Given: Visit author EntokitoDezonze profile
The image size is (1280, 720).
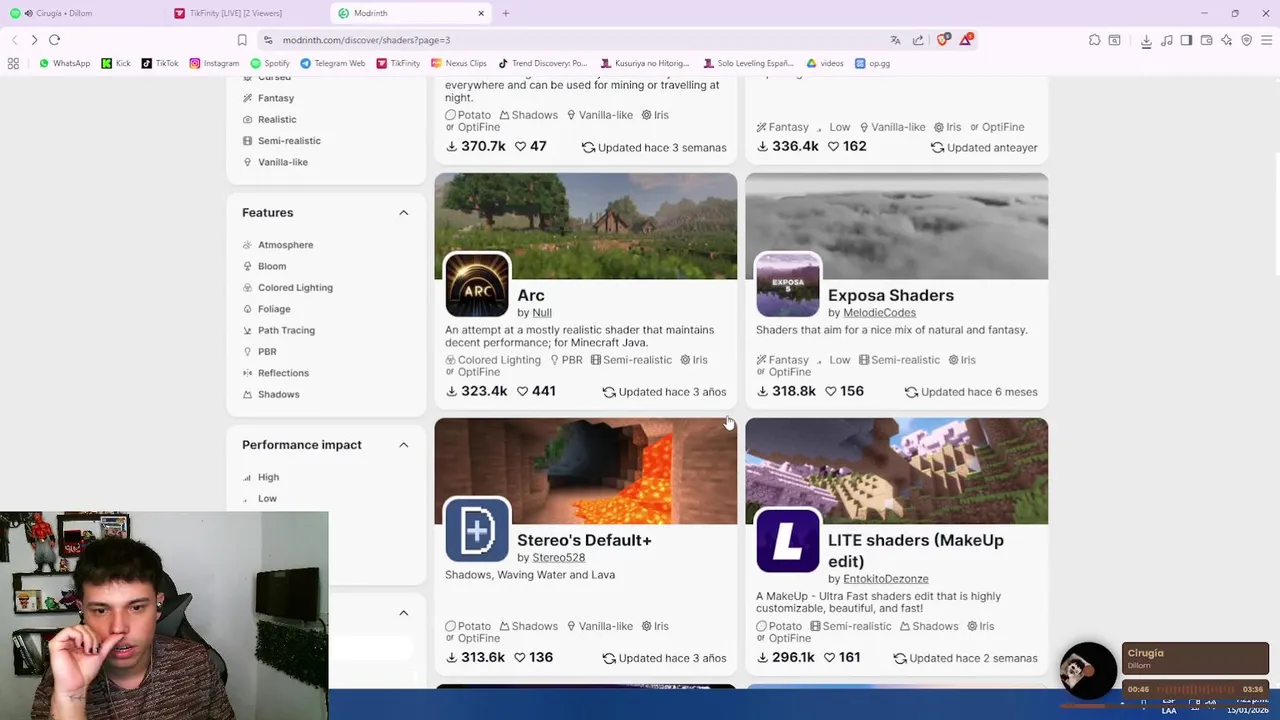Looking at the screenshot, I should [x=886, y=579].
